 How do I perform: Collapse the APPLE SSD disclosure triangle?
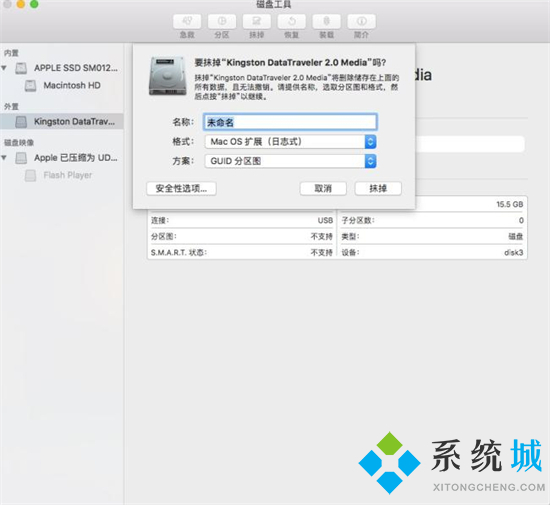[4, 68]
